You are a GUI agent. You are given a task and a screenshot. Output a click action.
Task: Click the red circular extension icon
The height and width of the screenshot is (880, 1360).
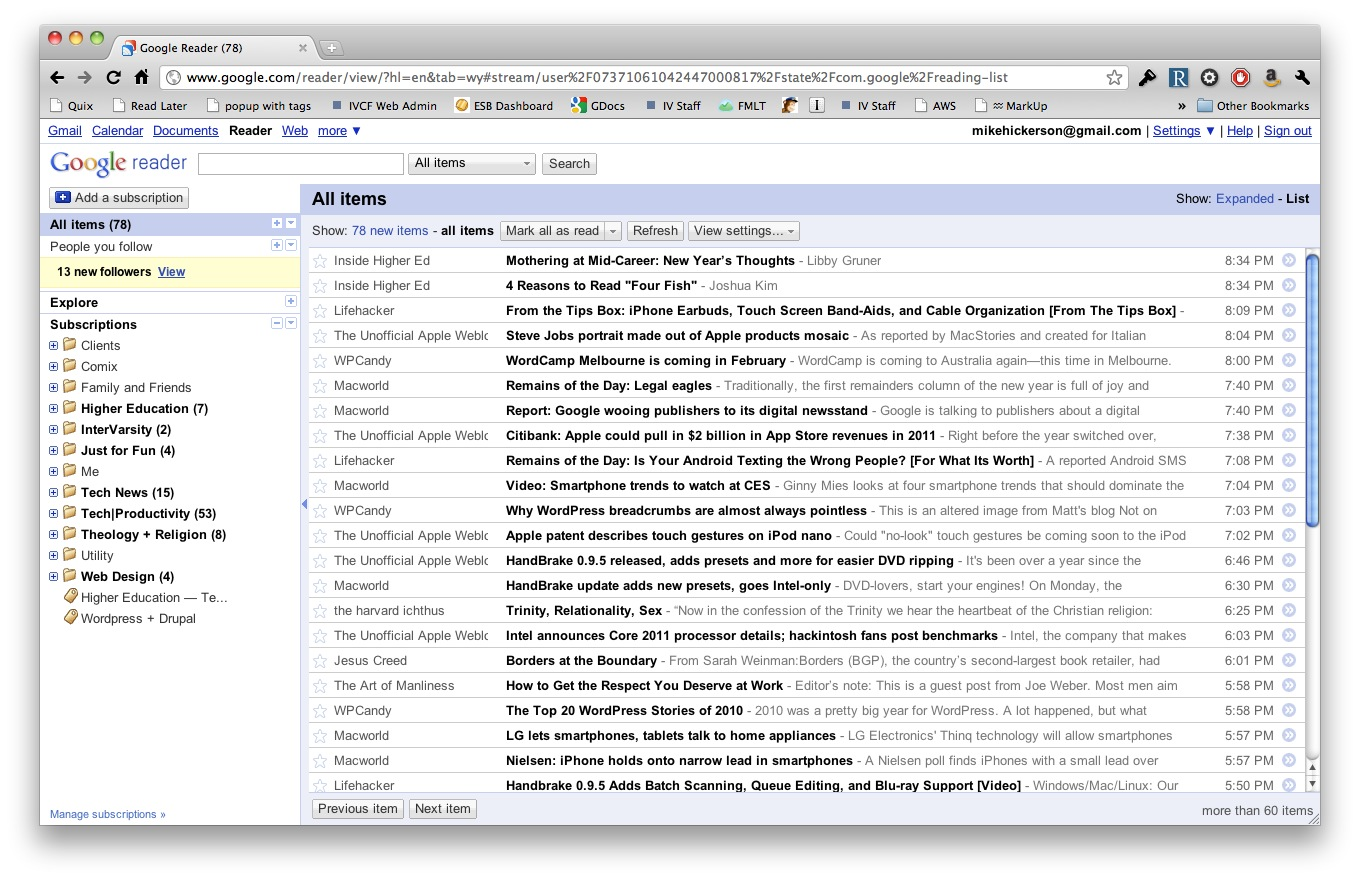coord(1240,77)
